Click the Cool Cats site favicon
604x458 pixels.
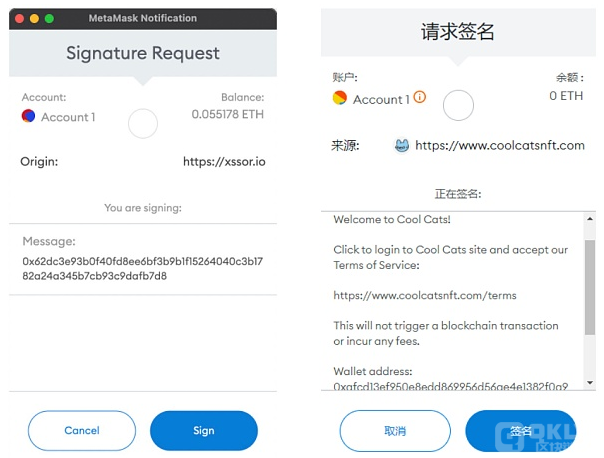tap(402, 146)
